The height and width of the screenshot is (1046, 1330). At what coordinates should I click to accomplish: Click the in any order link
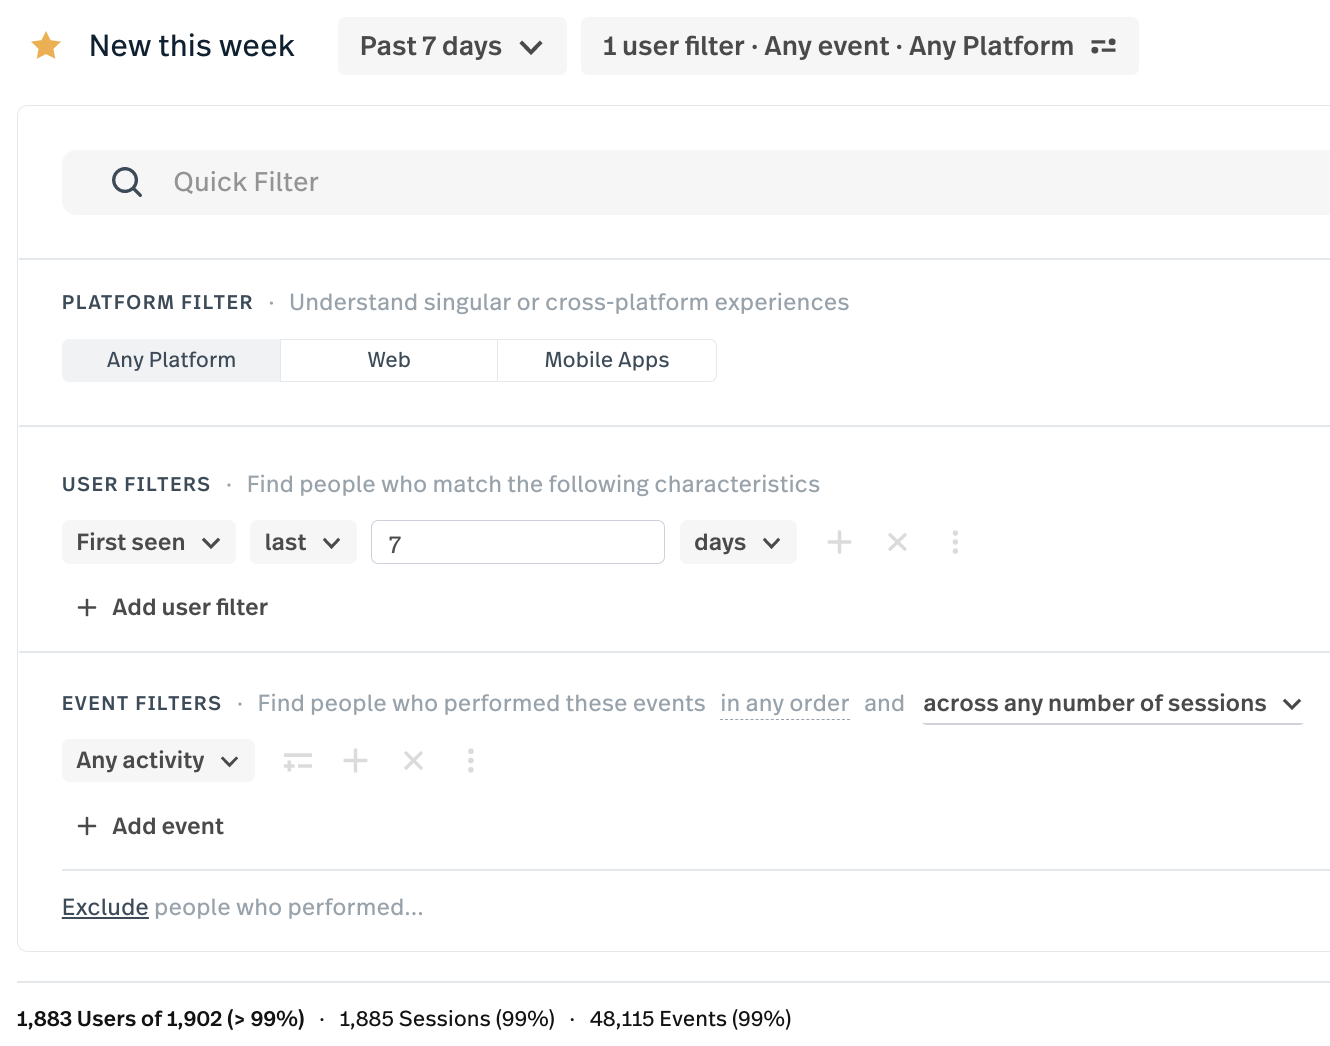[784, 704]
